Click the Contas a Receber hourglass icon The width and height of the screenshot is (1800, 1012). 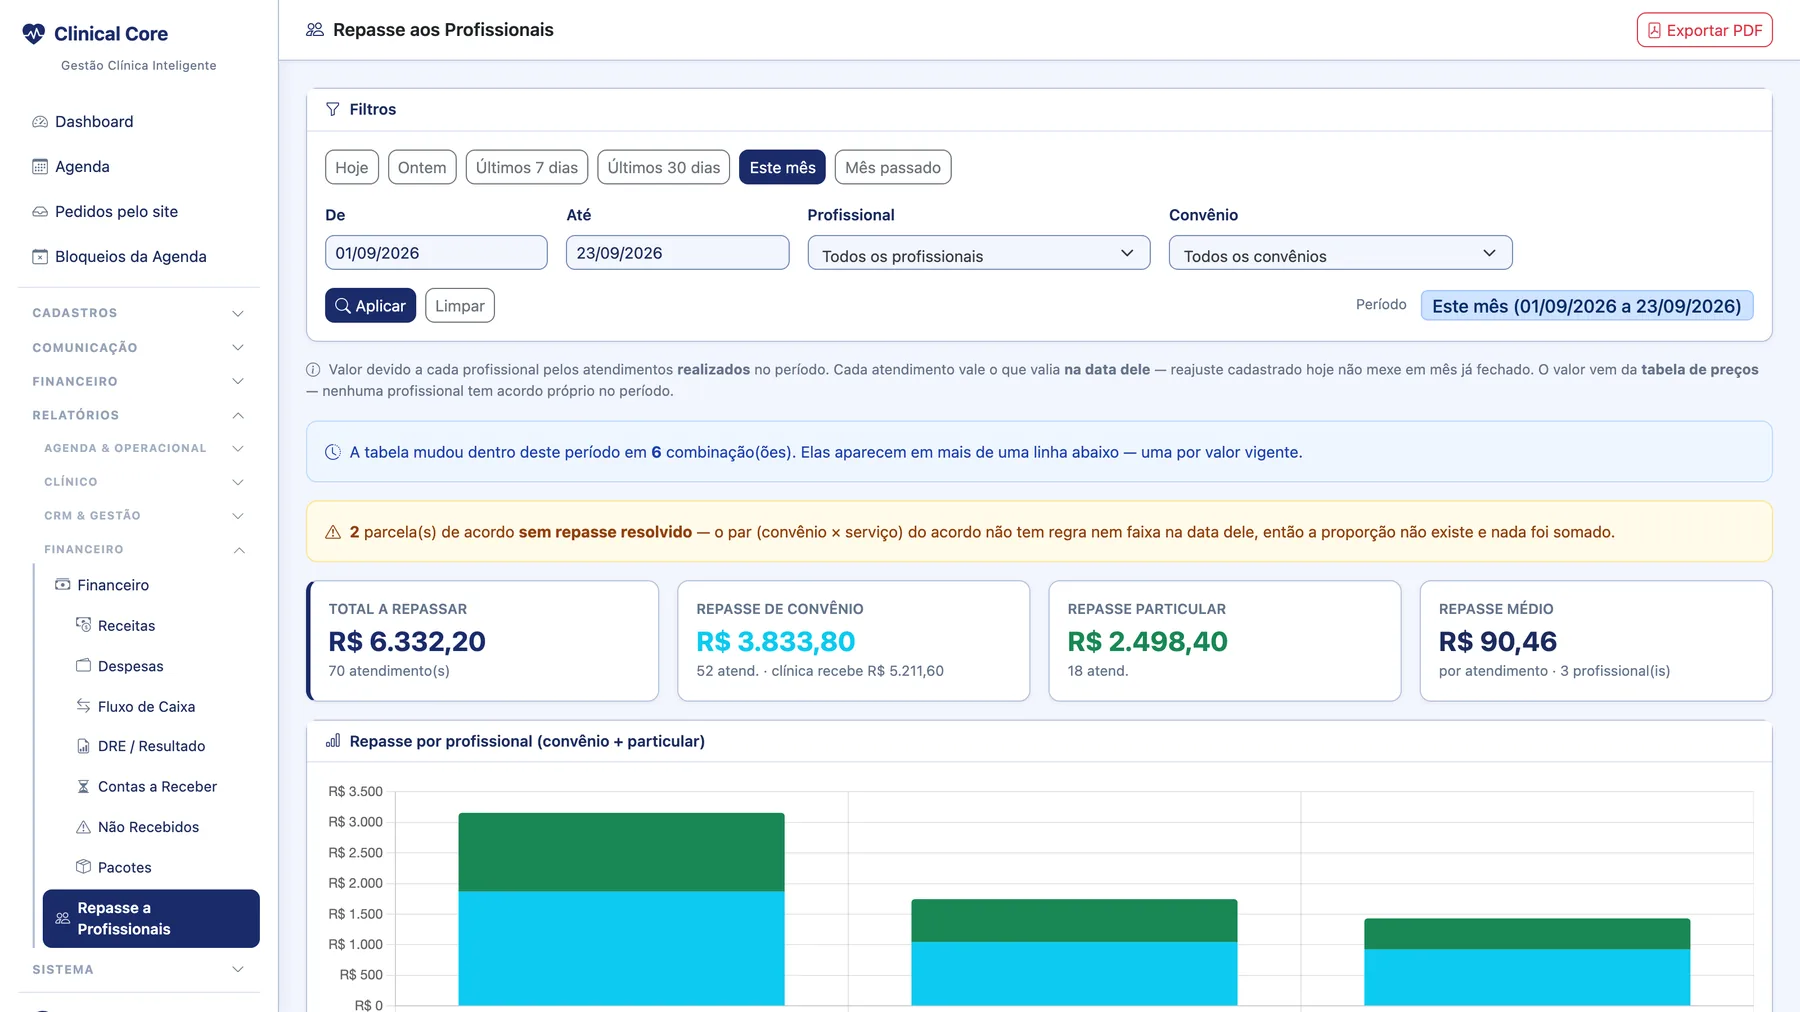84,787
